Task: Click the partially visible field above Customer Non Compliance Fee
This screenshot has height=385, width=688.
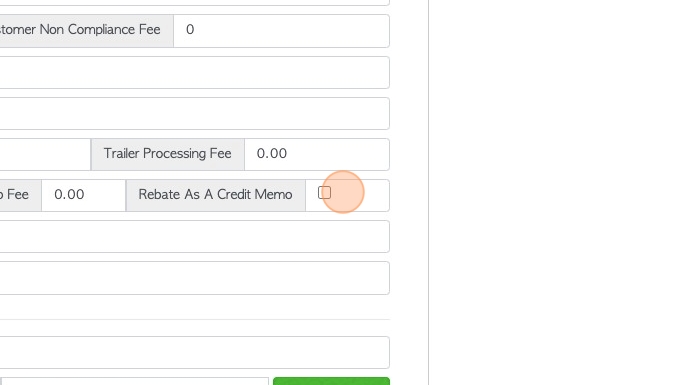Action: (x=194, y=3)
